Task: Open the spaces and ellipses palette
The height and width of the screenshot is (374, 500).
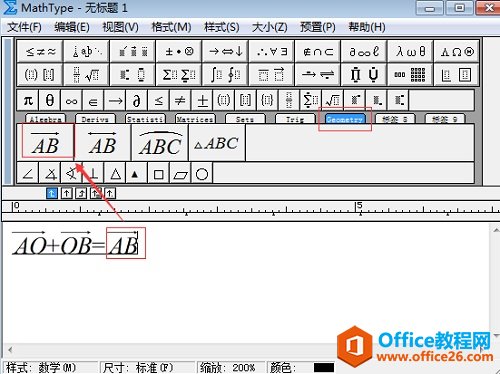Action: pyautogui.click(x=86, y=51)
